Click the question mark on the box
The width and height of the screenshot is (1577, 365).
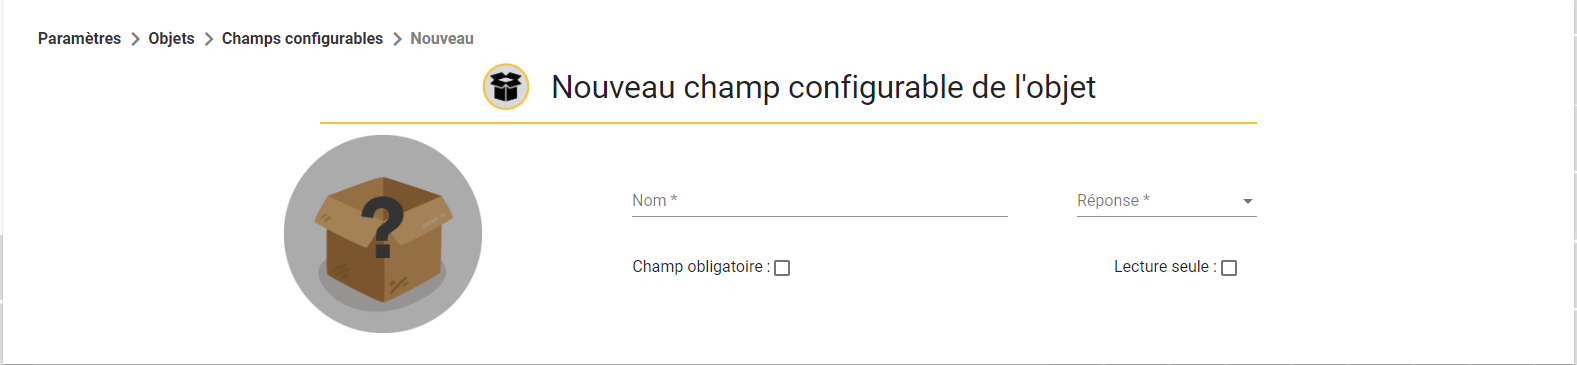pyautogui.click(x=383, y=225)
